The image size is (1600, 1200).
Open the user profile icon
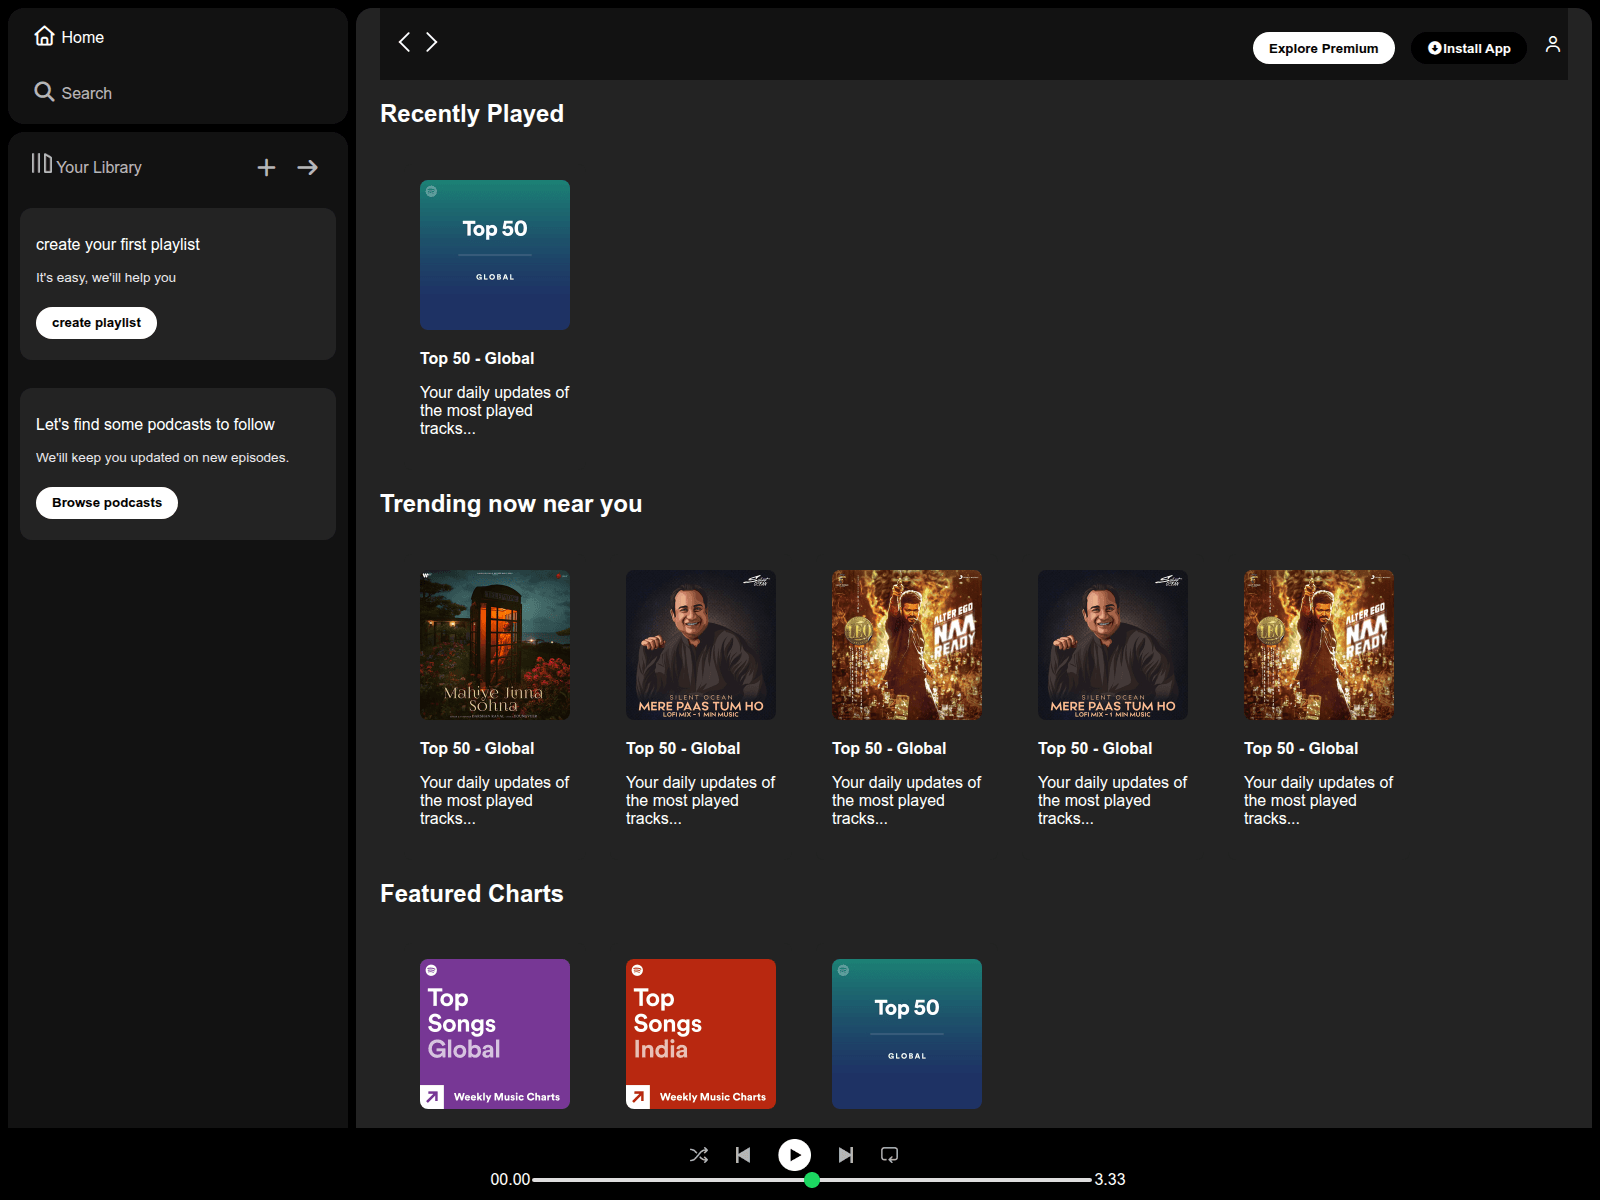tap(1553, 44)
